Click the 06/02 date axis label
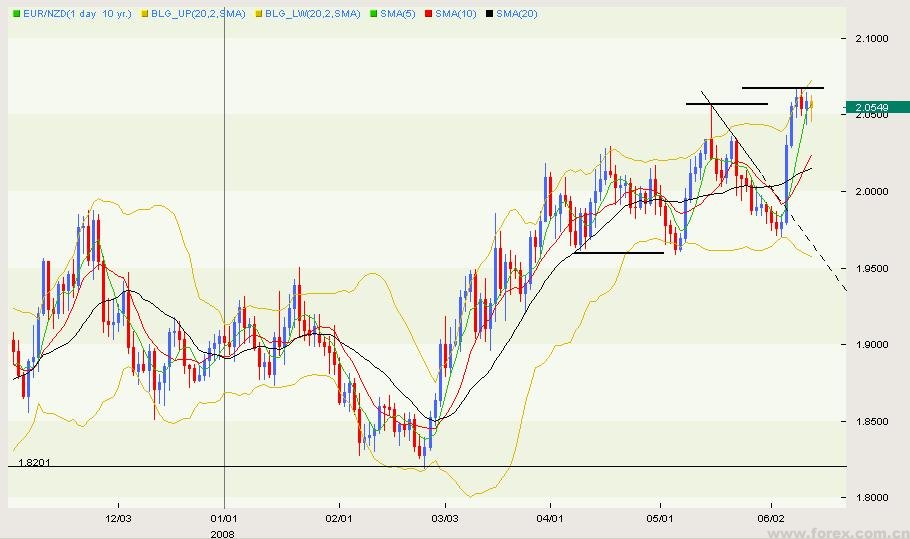This screenshot has height=539, width=910. pos(771,519)
